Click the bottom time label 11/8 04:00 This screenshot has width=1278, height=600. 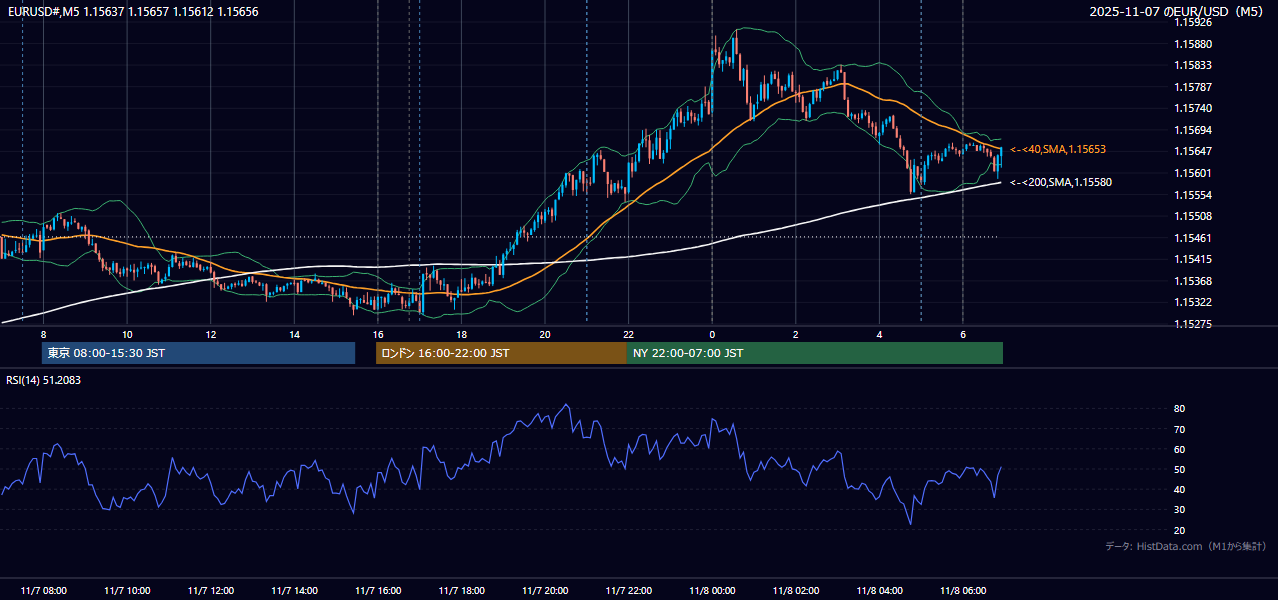[879, 591]
